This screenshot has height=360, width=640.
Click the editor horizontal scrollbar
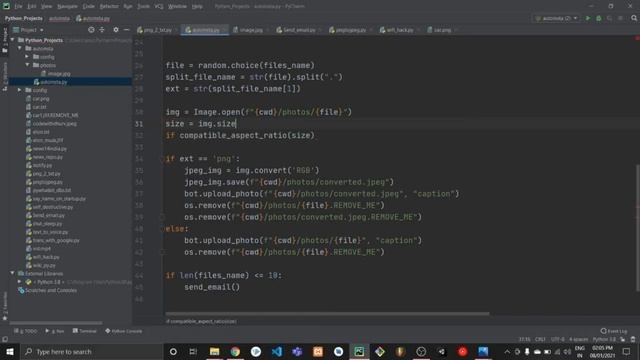(327, 314)
